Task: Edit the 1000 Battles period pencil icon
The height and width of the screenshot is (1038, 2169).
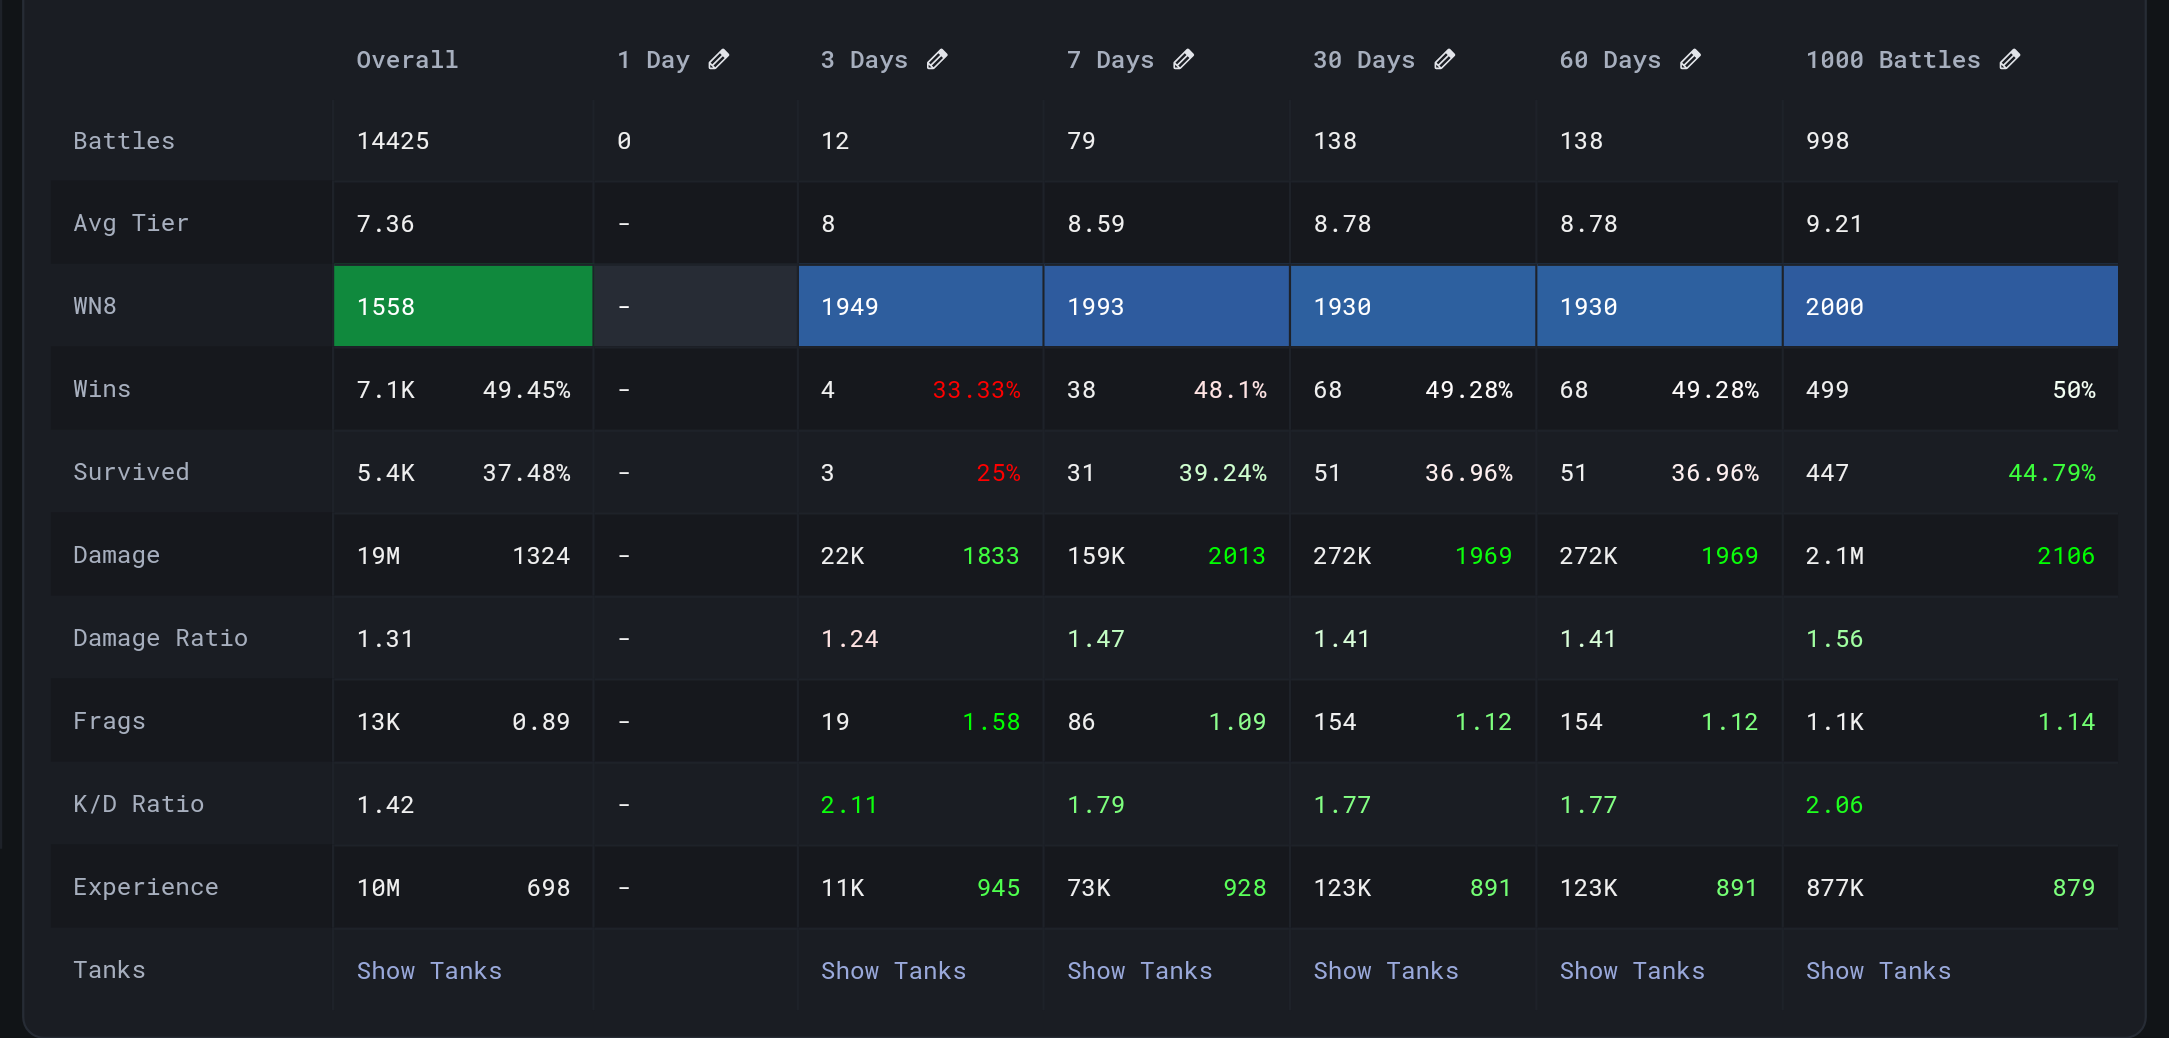Action: coord(2010,60)
